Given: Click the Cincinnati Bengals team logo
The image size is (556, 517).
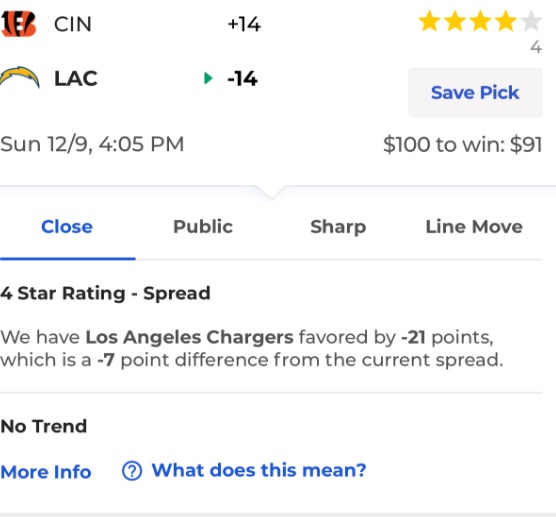Looking at the screenshot, I should tap(18, 24).
